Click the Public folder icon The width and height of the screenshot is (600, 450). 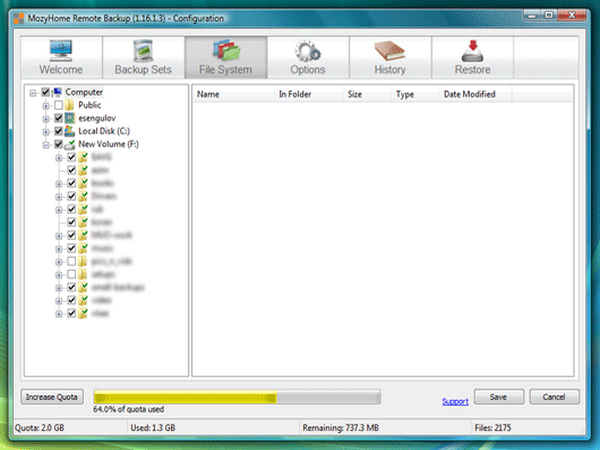click(70, 105)
